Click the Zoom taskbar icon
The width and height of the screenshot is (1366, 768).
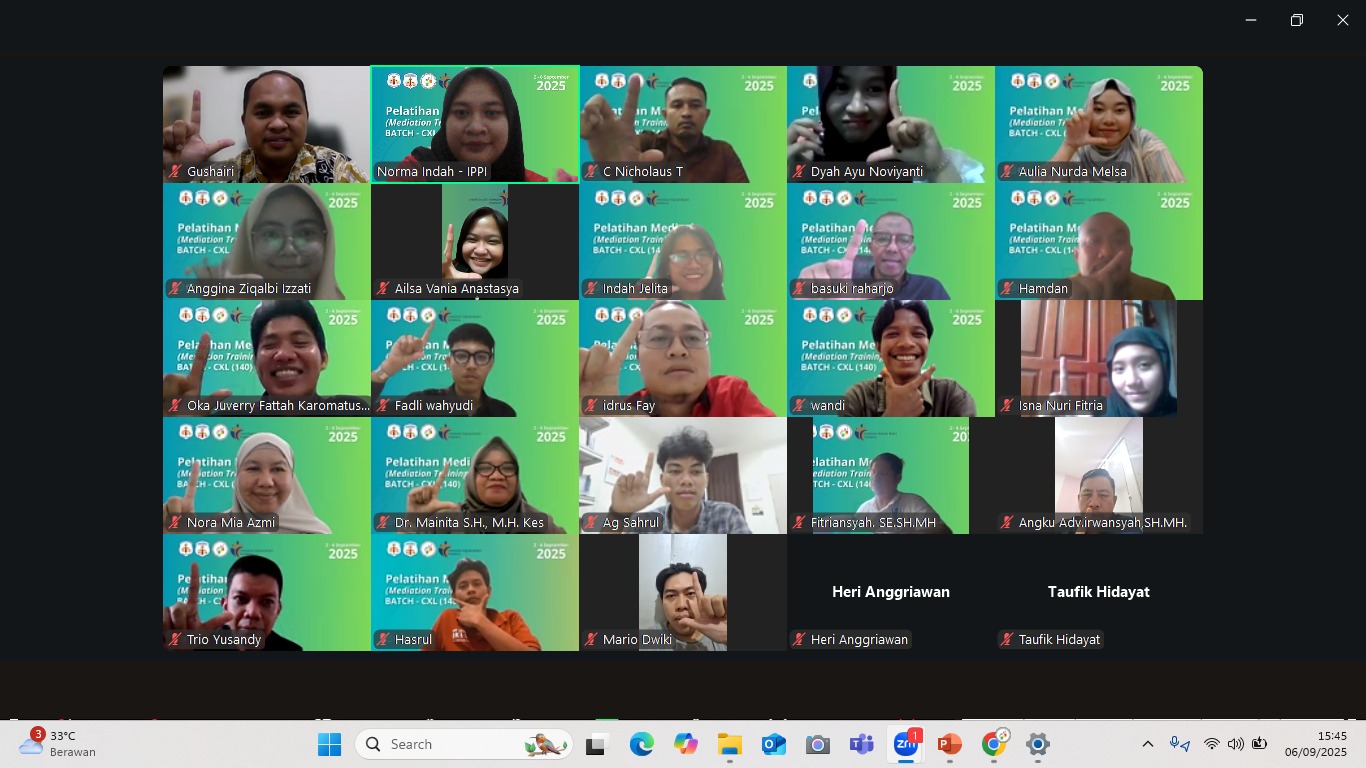906,744
